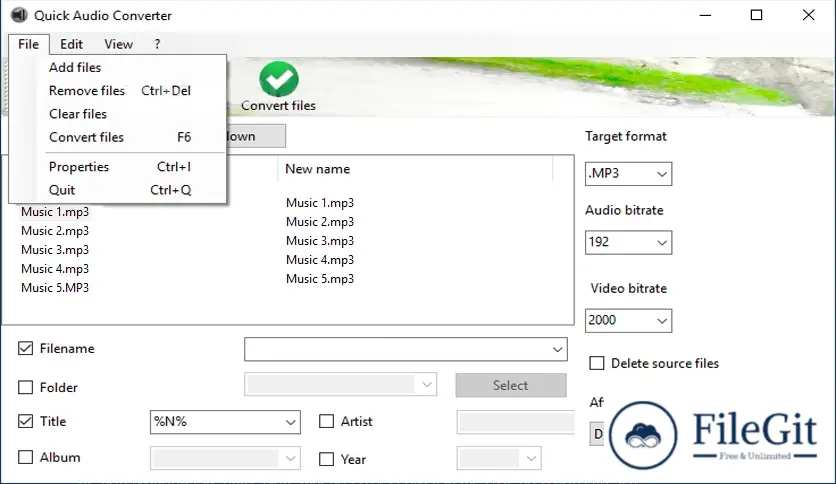Click Clear files menu entry
The image size is (836, 484).
pyautogui.click(x=78, y=113)
